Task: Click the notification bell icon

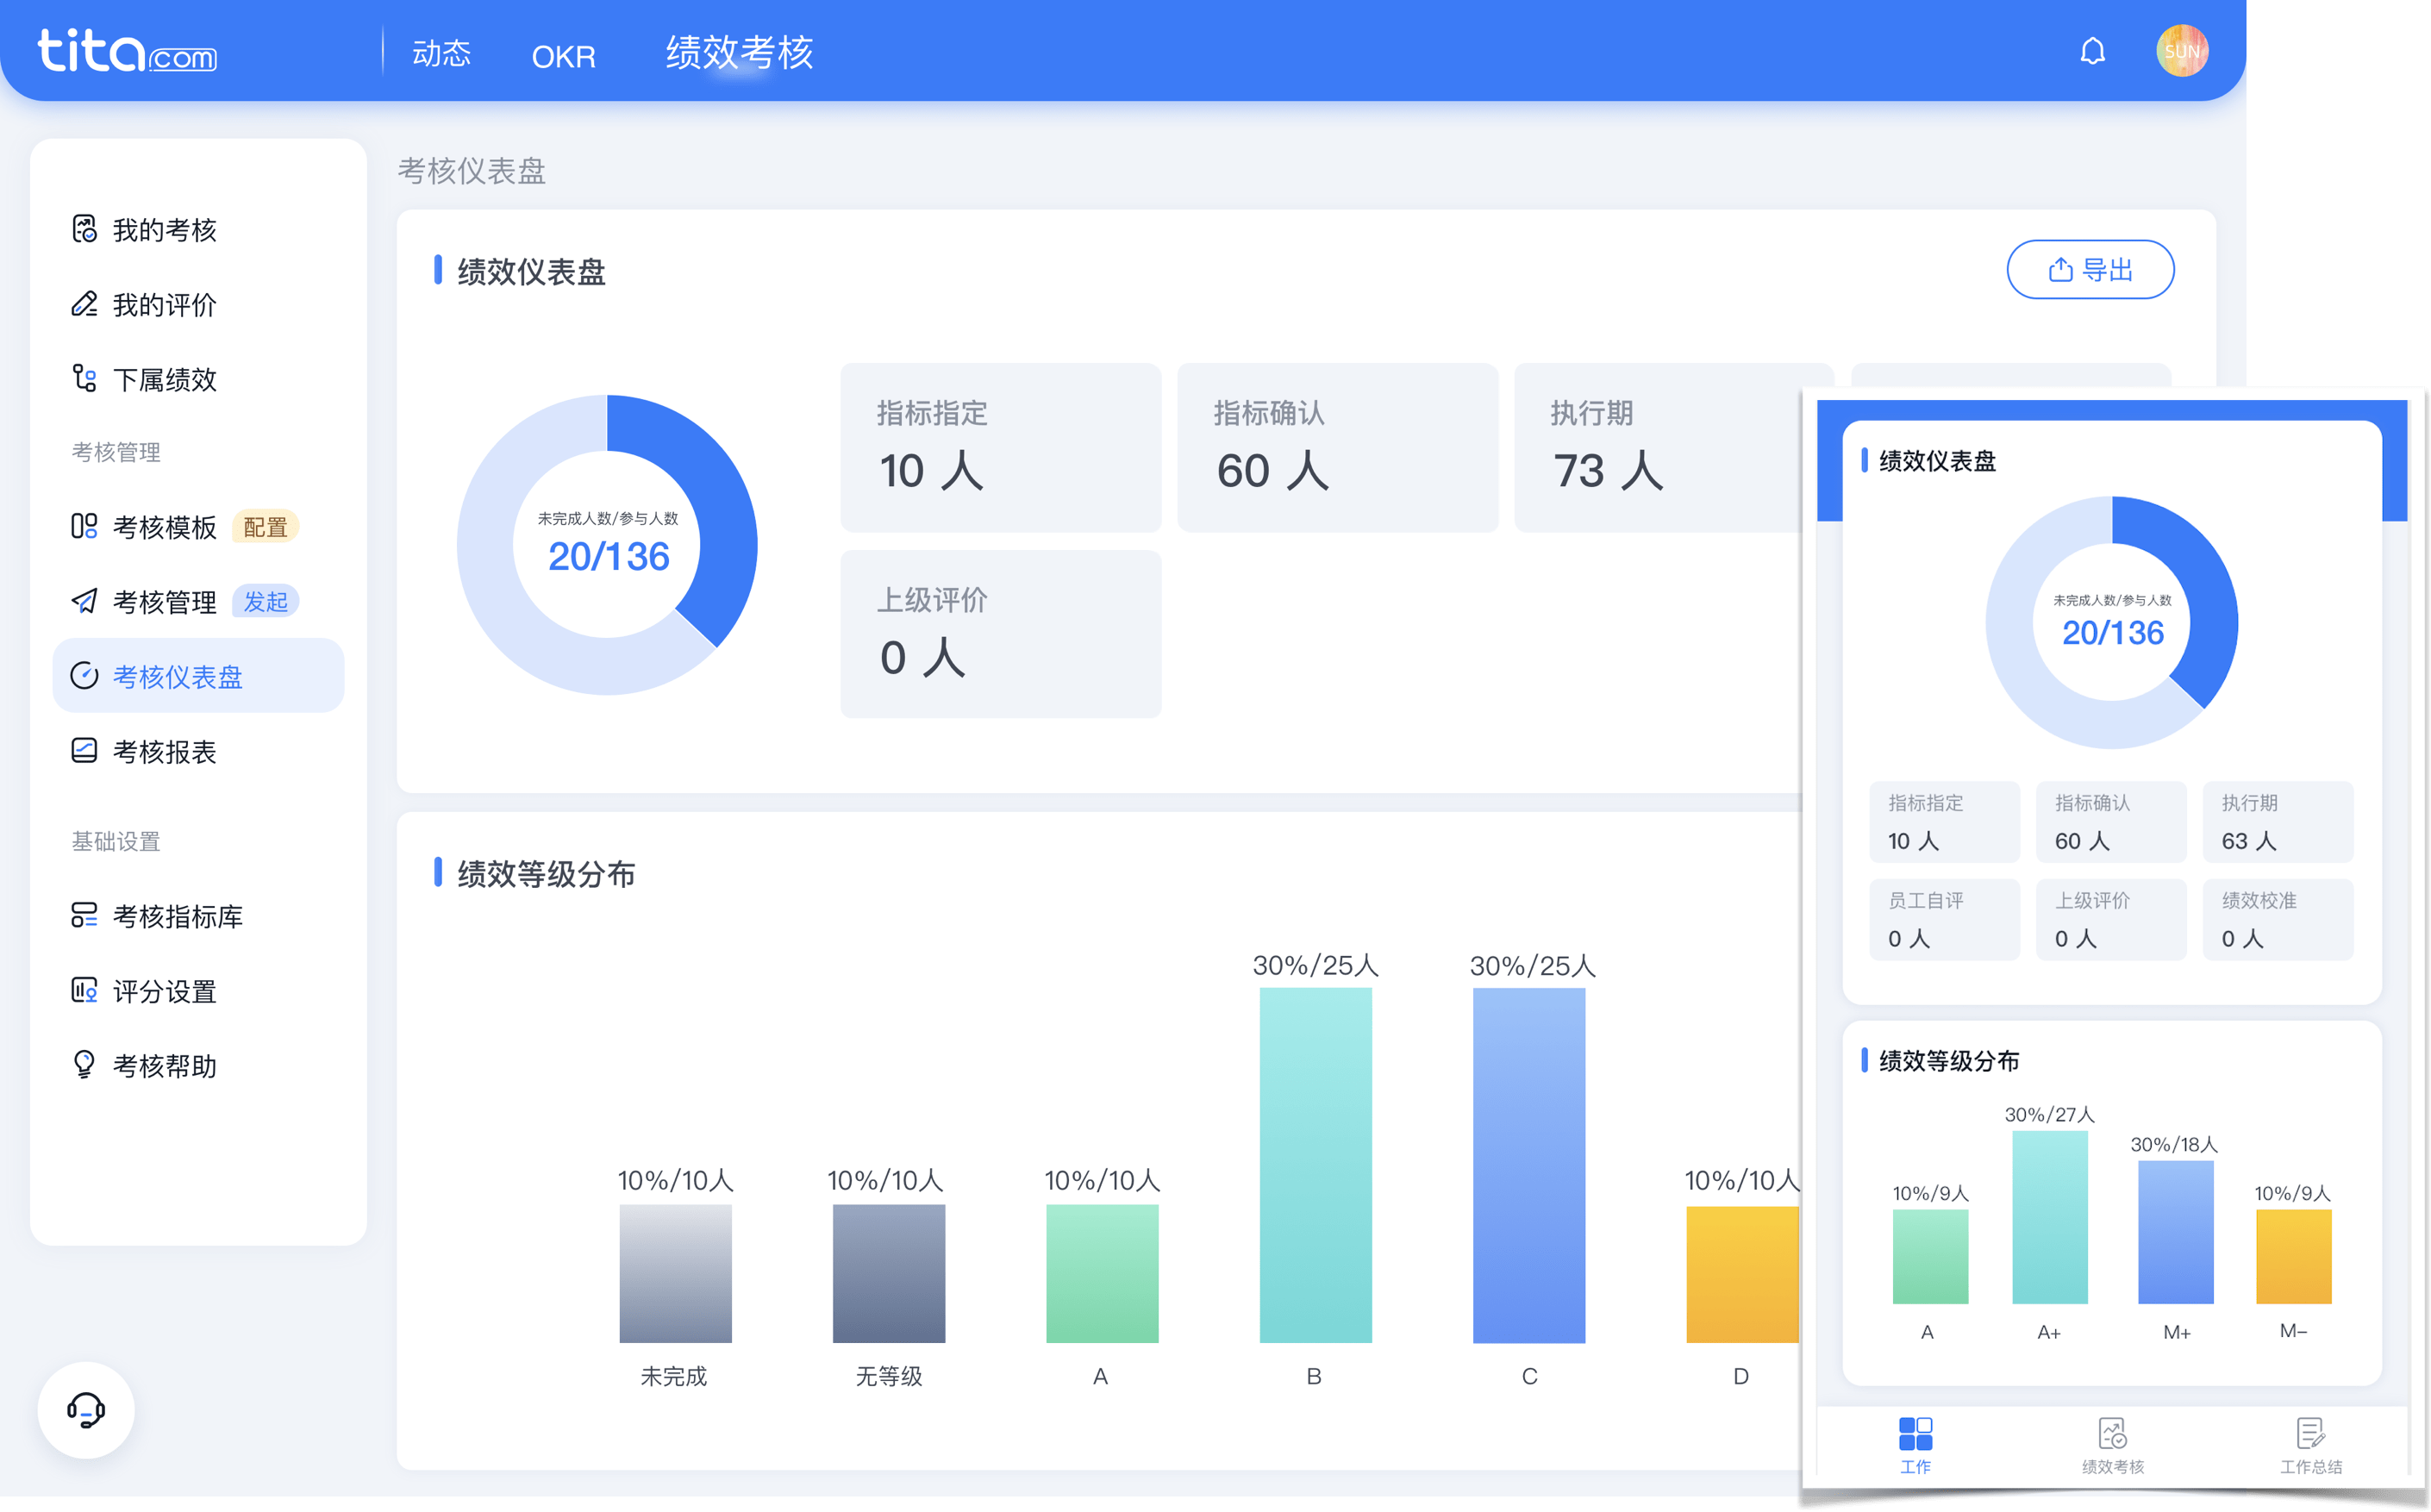Action: tap(2093, 51)
